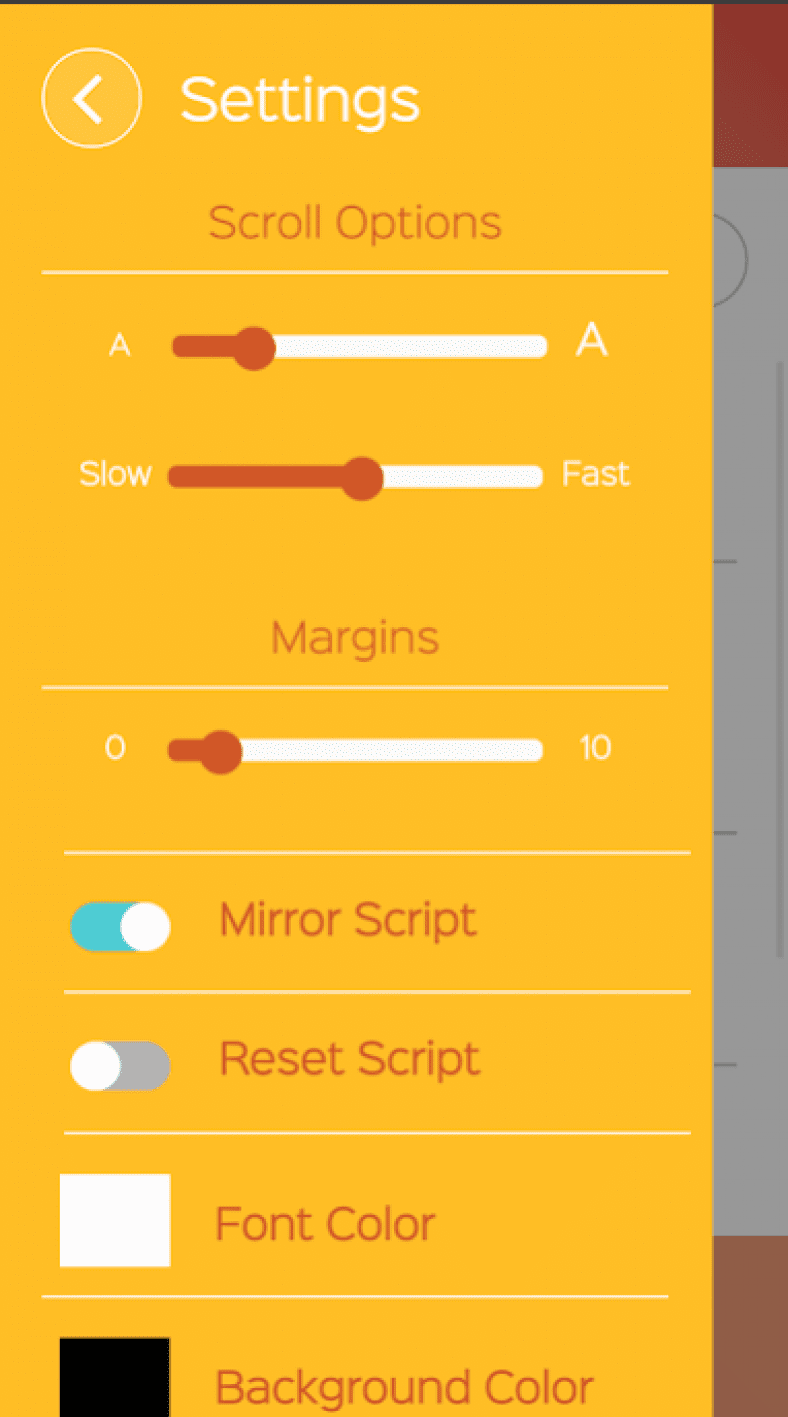788x1417 pixels.
Task: Click the Slow speed label
Action: [x=115, y=474]
